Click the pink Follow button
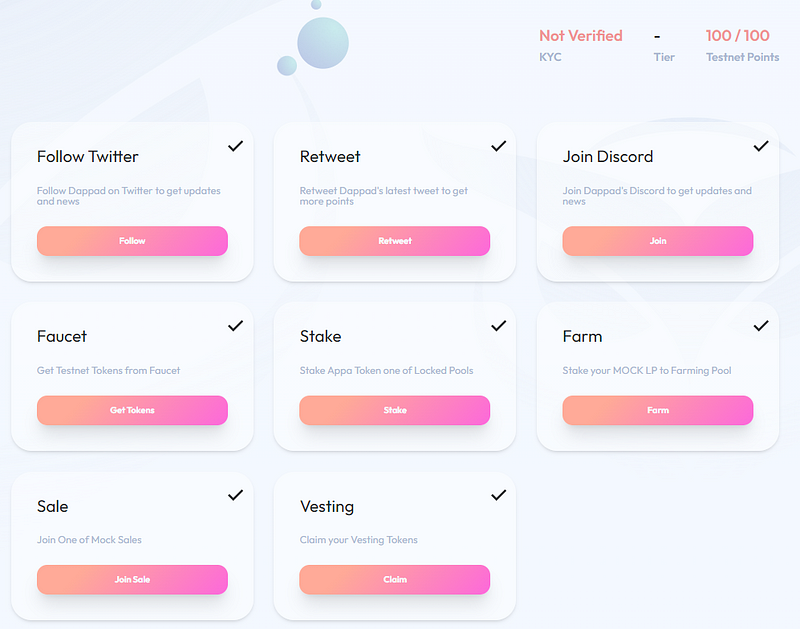 click(132, 241)
